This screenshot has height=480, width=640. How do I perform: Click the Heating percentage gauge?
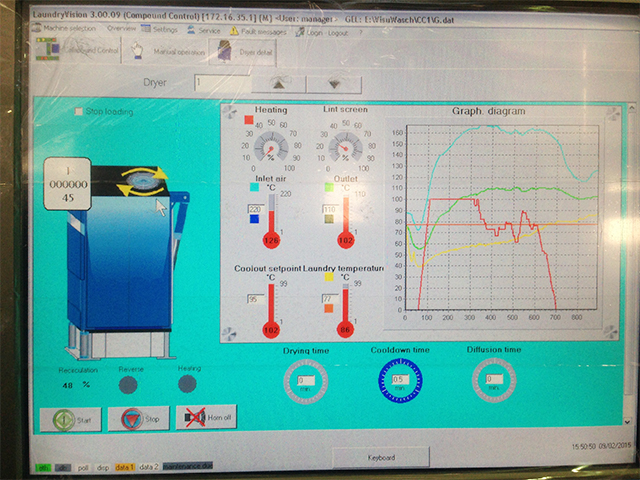click(271, 147)
